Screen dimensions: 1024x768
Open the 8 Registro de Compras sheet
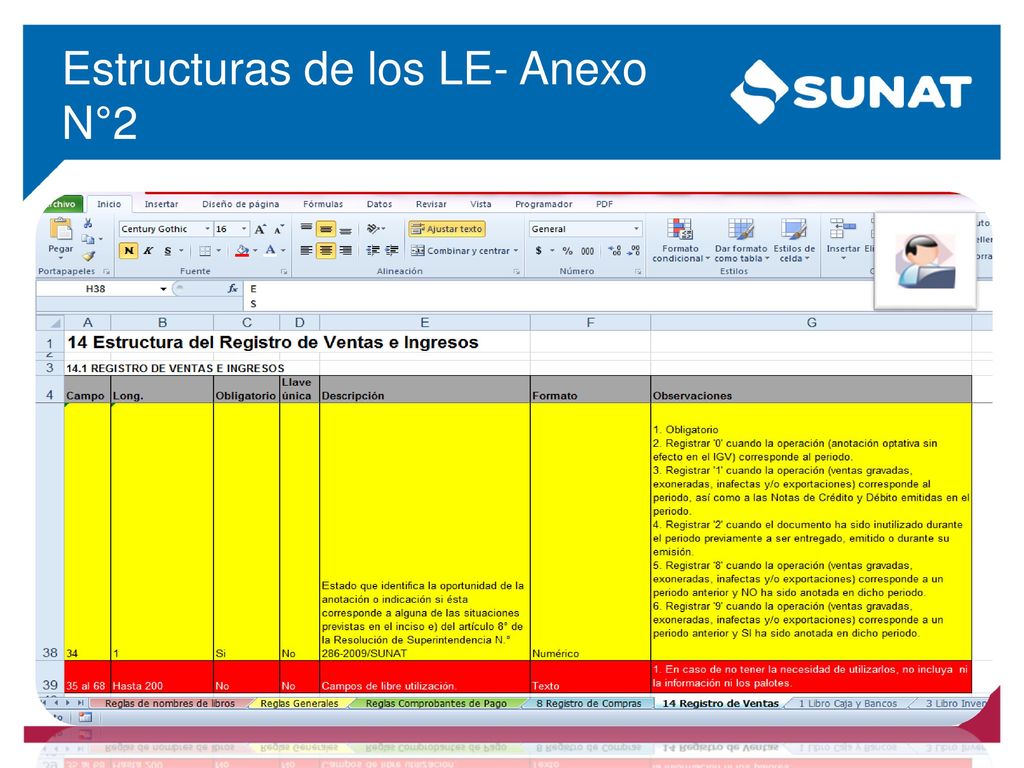pos(588,703)
